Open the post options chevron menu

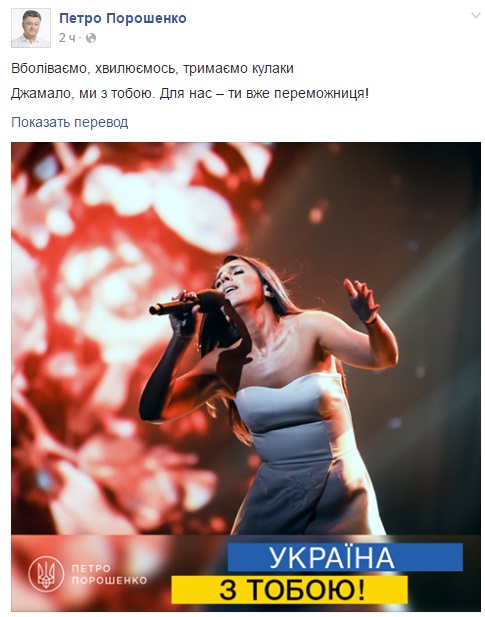click(476, 15)
